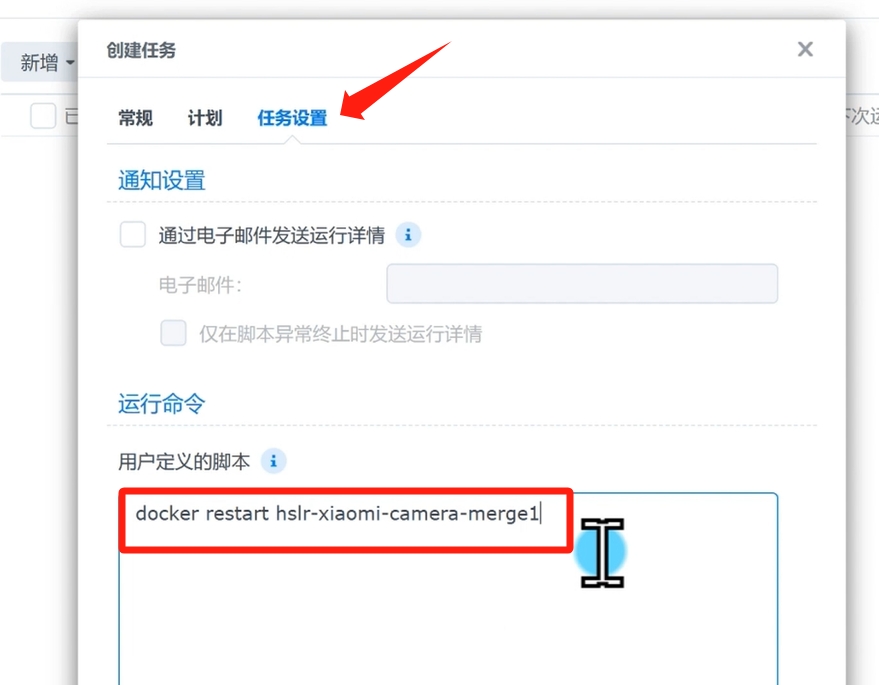Click the info icon beside email run details
Image resolution: width=879 pixels, height=685 pixels.
[408, 235]
